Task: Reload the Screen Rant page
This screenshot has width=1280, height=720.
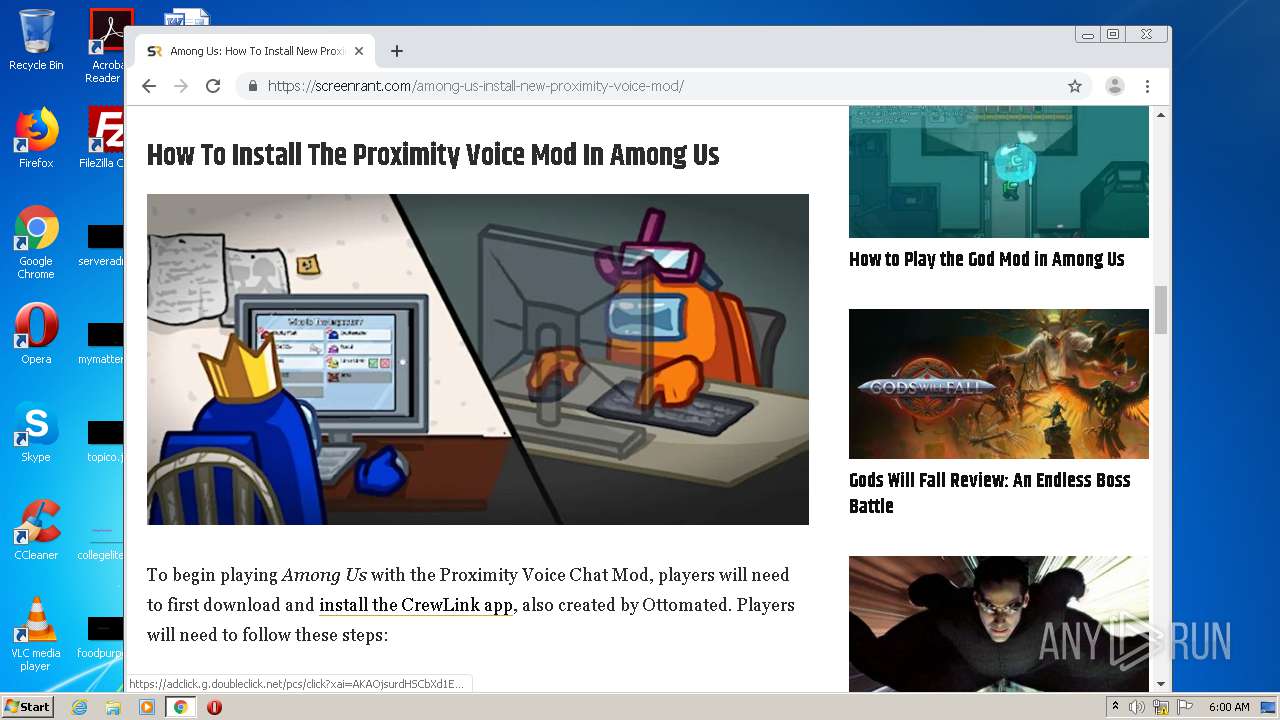Action: [213, 86]
